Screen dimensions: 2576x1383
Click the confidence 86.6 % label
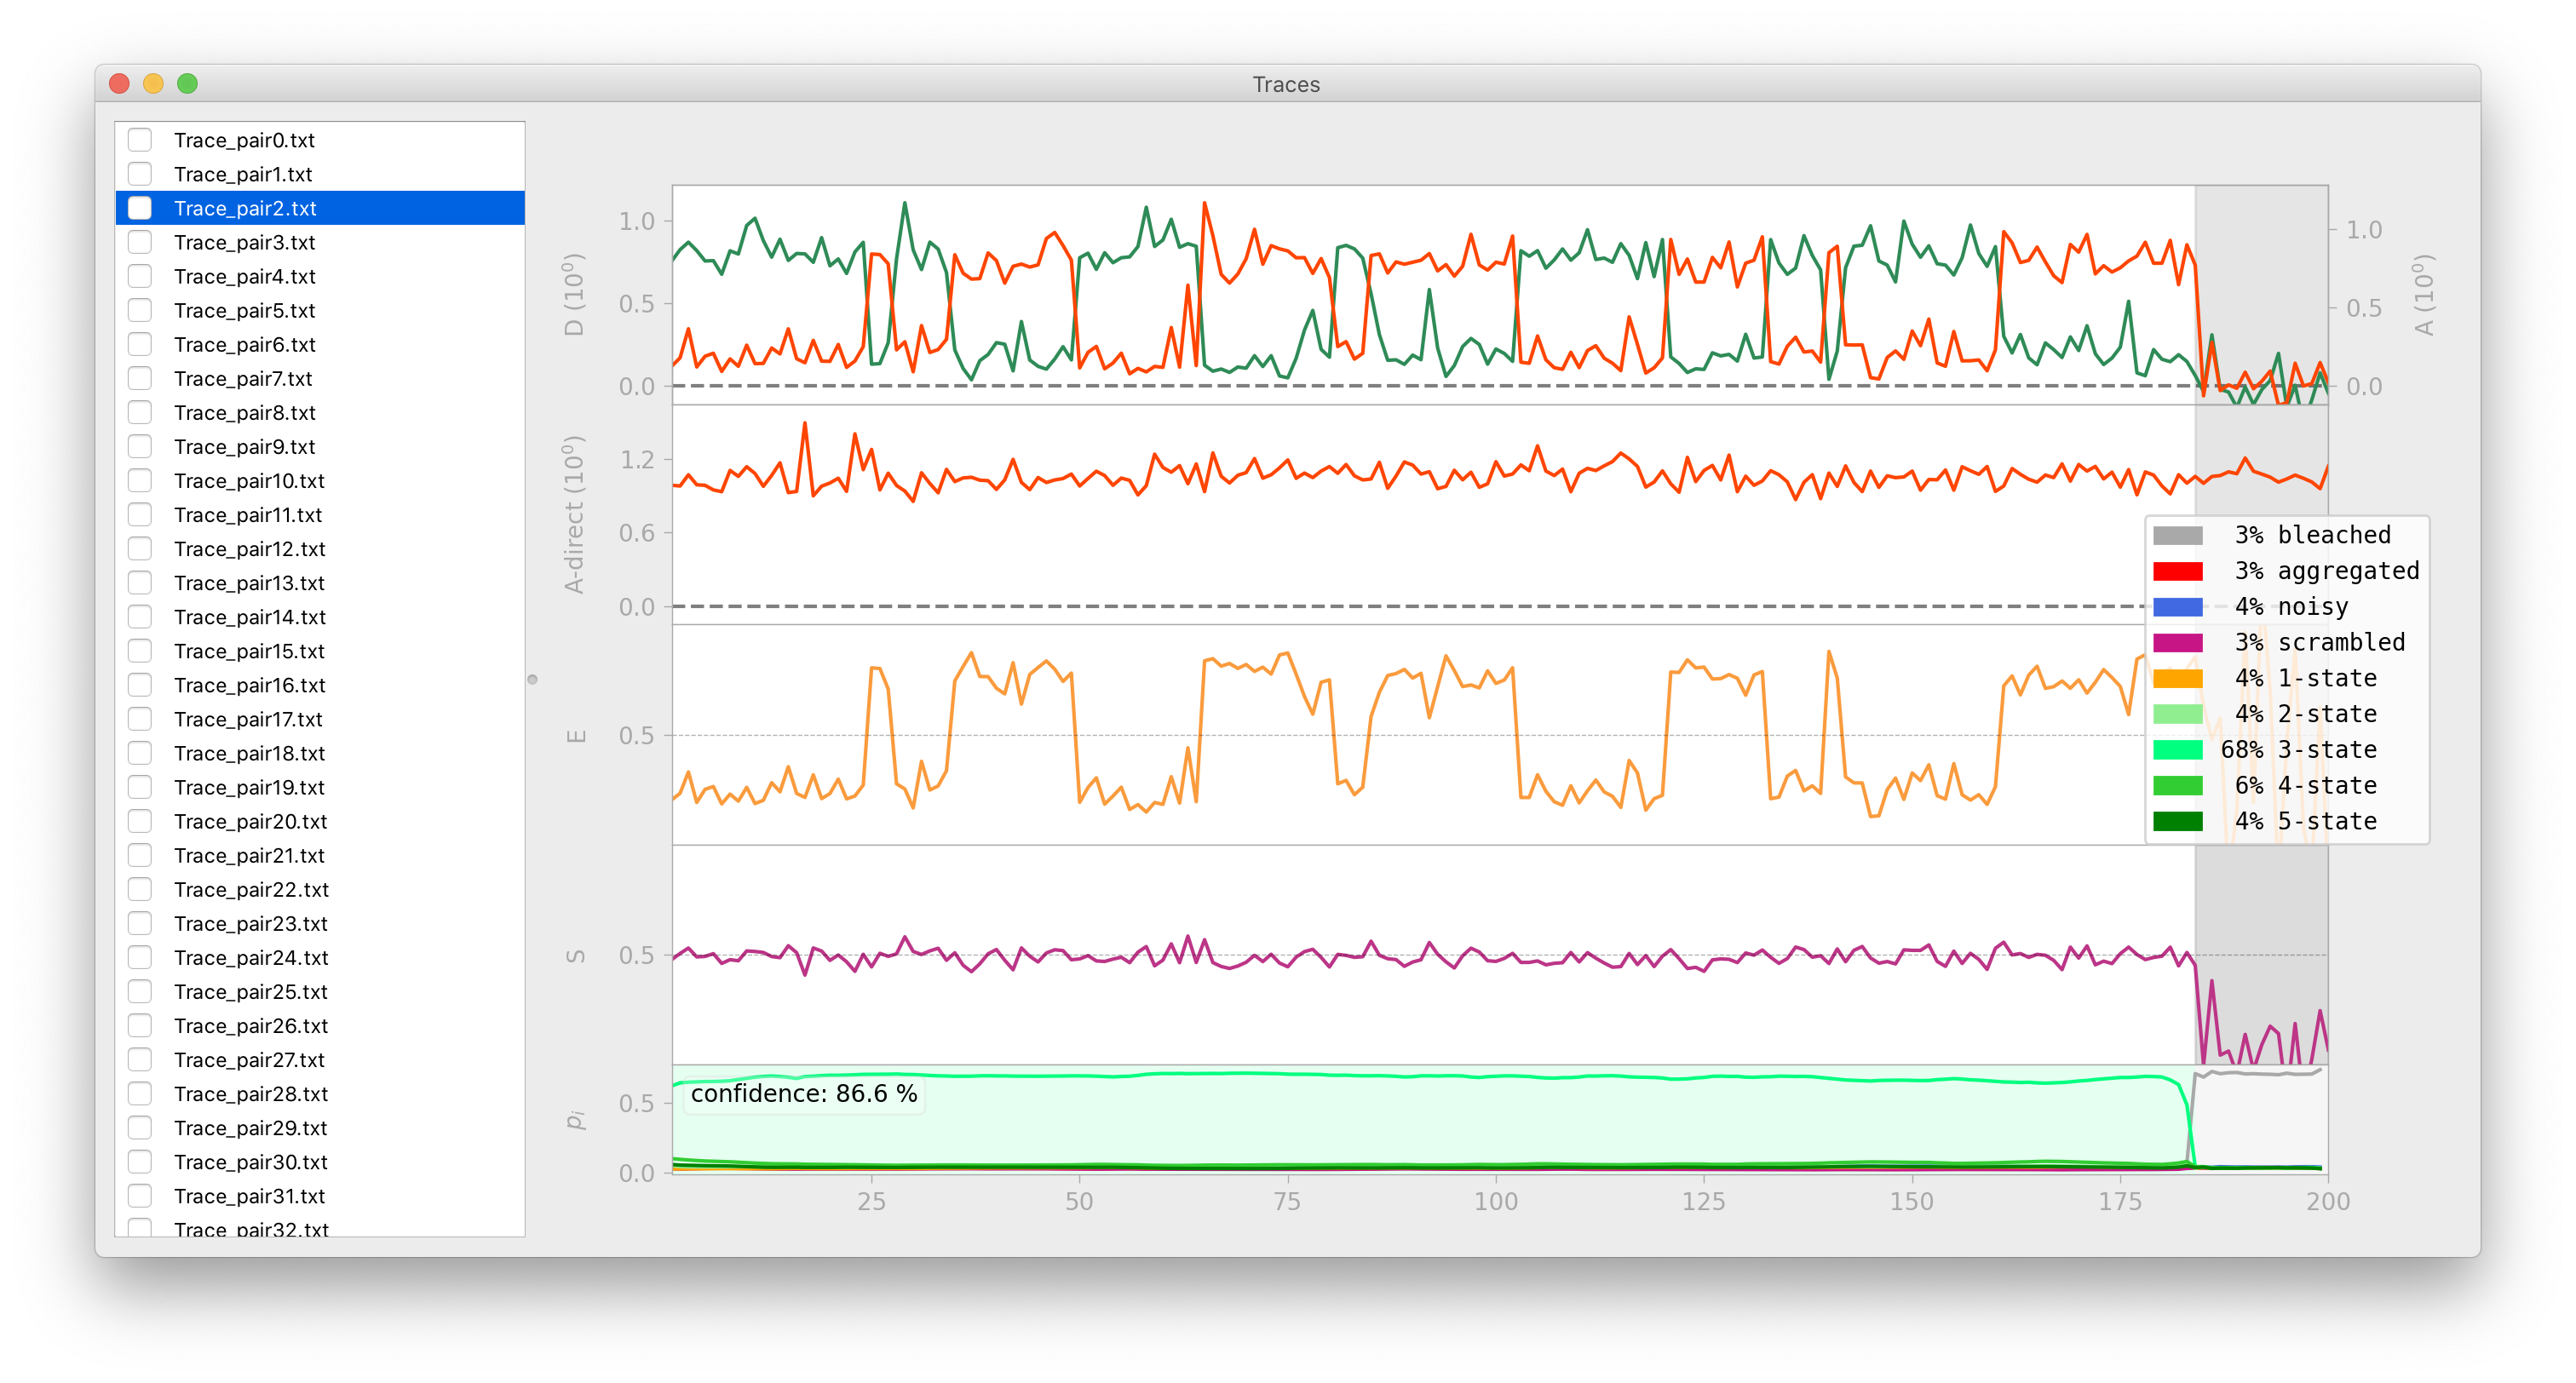pyautogui.click(x=803, y=1094)
